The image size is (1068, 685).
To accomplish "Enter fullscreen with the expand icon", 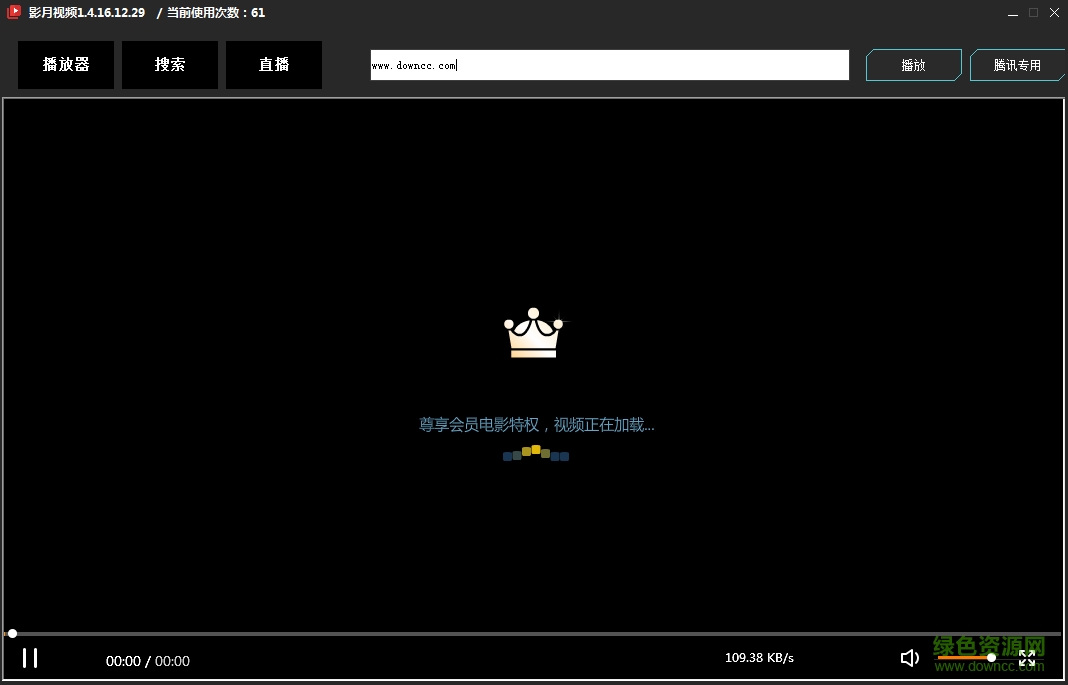I will point(1027,658).
